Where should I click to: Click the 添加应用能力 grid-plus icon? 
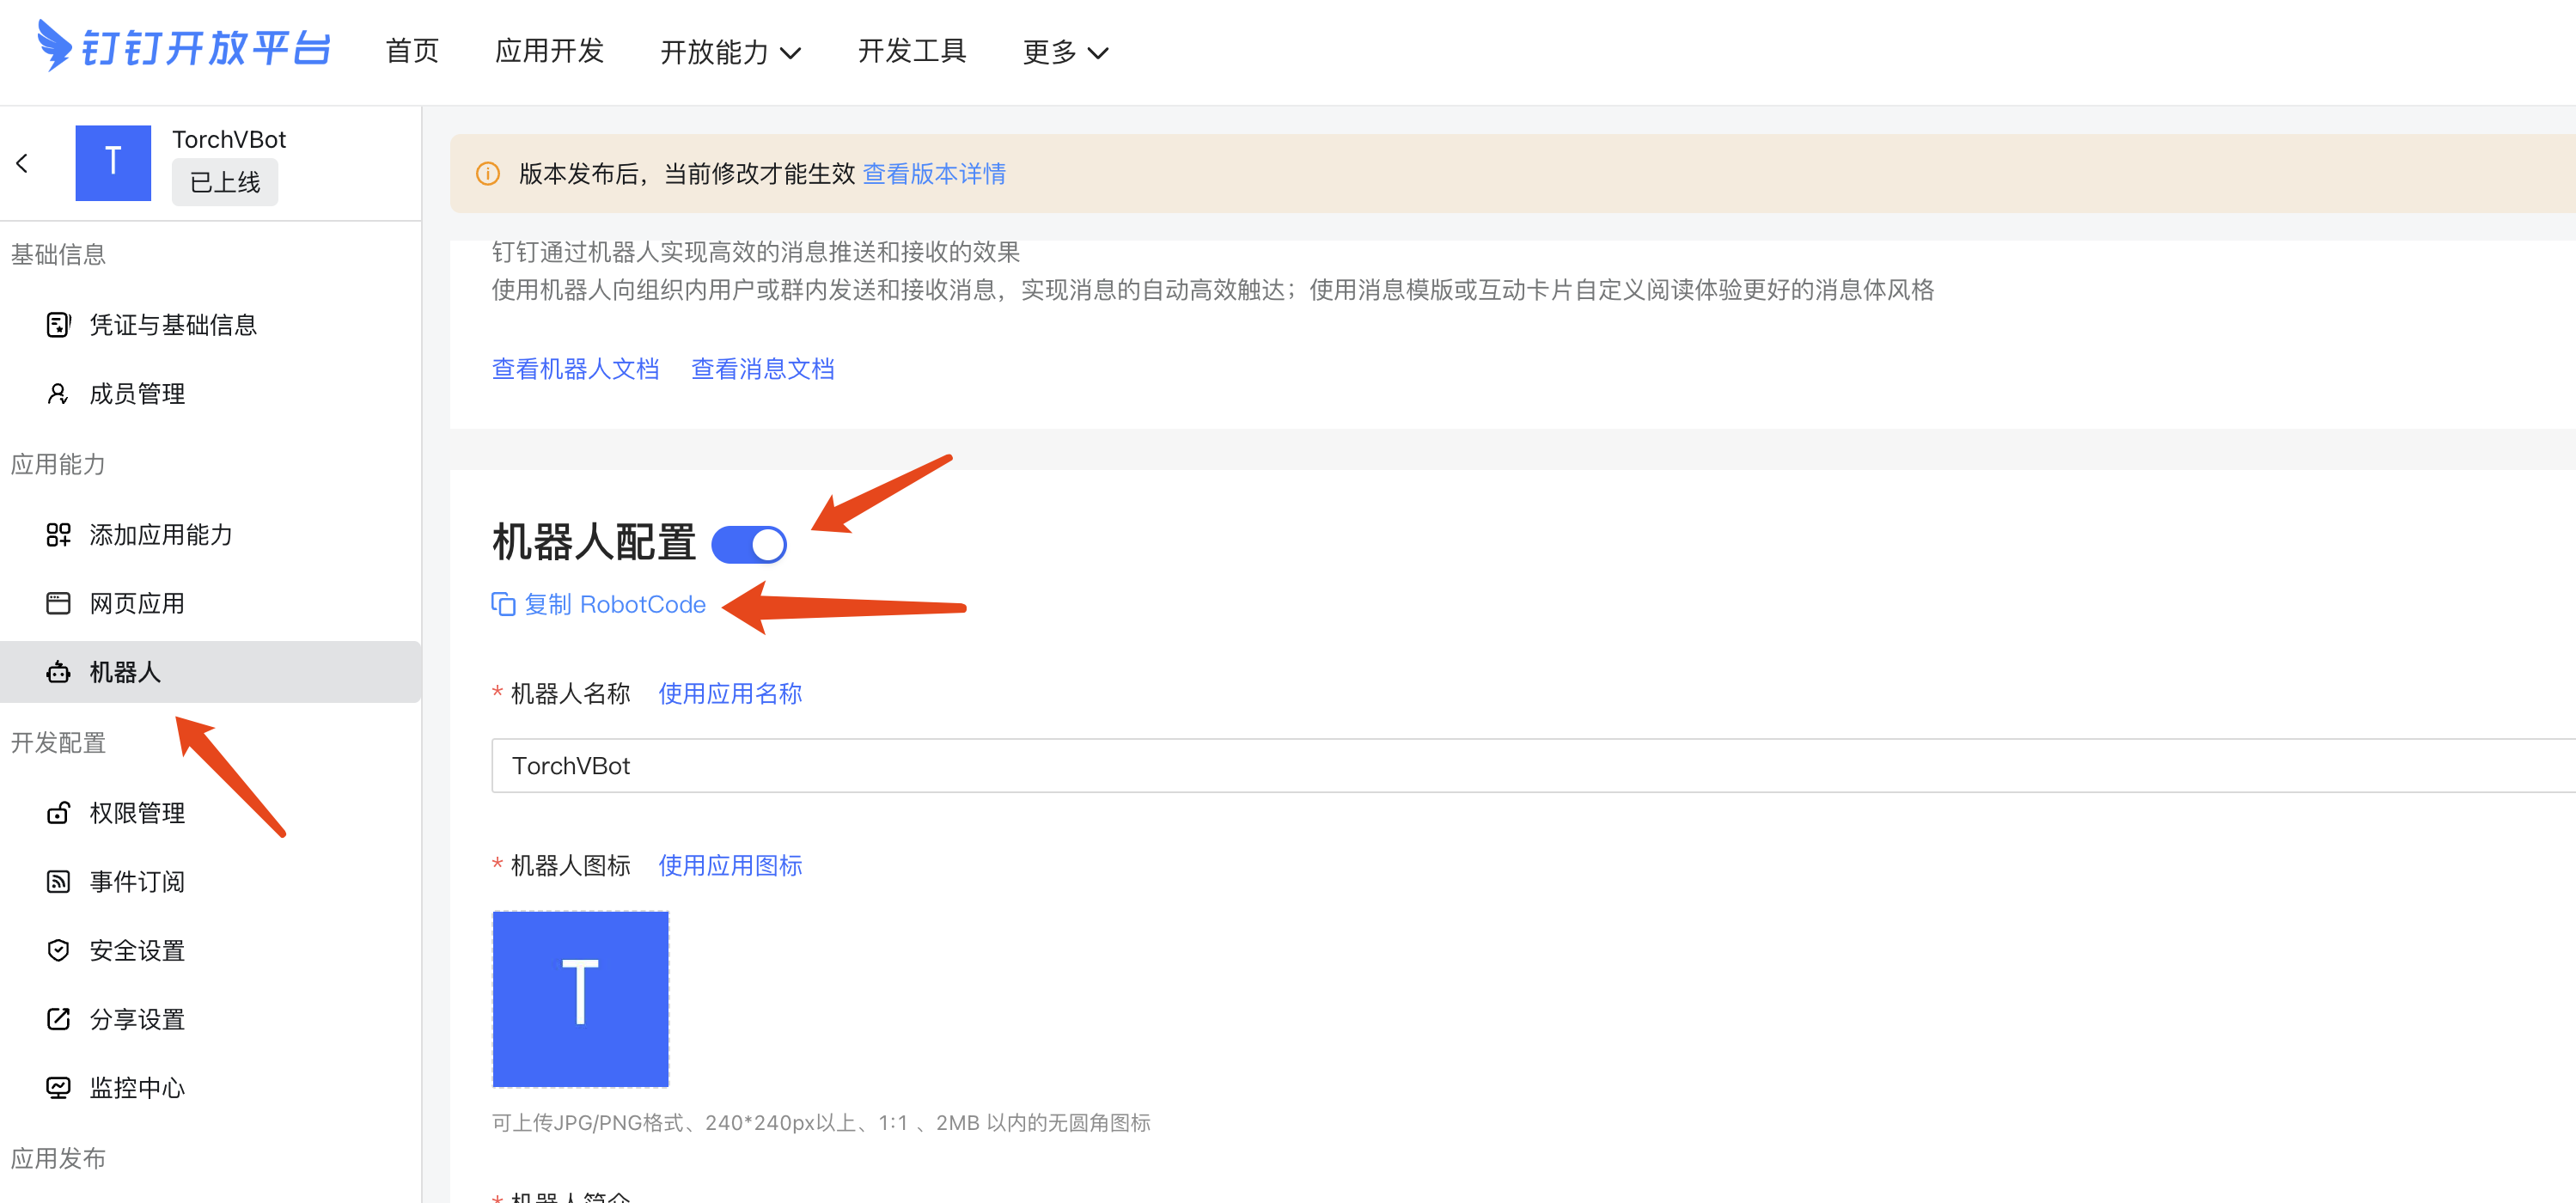coord(58,534)
